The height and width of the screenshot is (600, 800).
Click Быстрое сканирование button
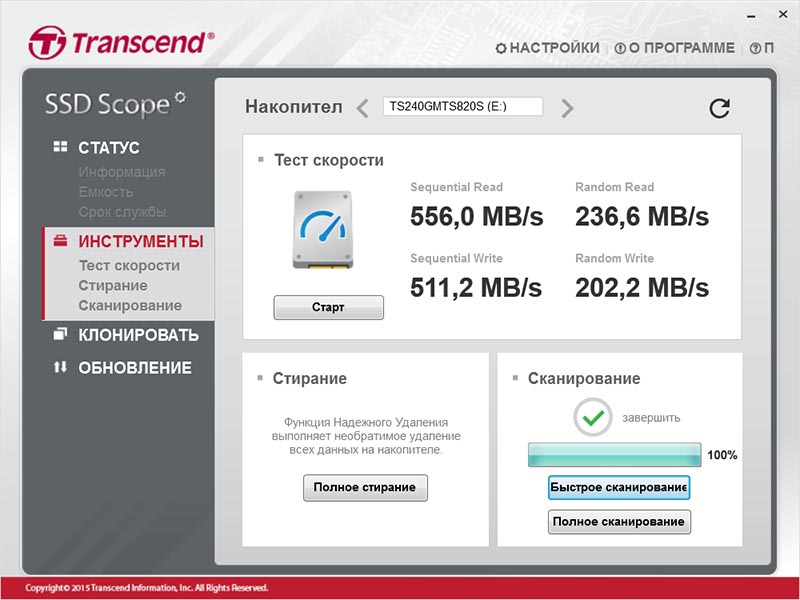619,487
